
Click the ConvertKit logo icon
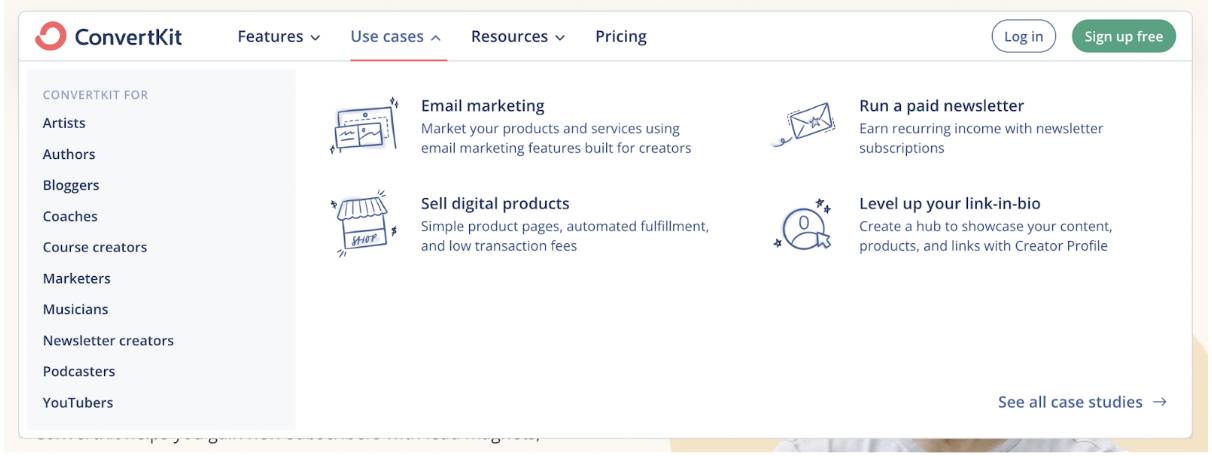pyautogui.click(x=50, y=36)
